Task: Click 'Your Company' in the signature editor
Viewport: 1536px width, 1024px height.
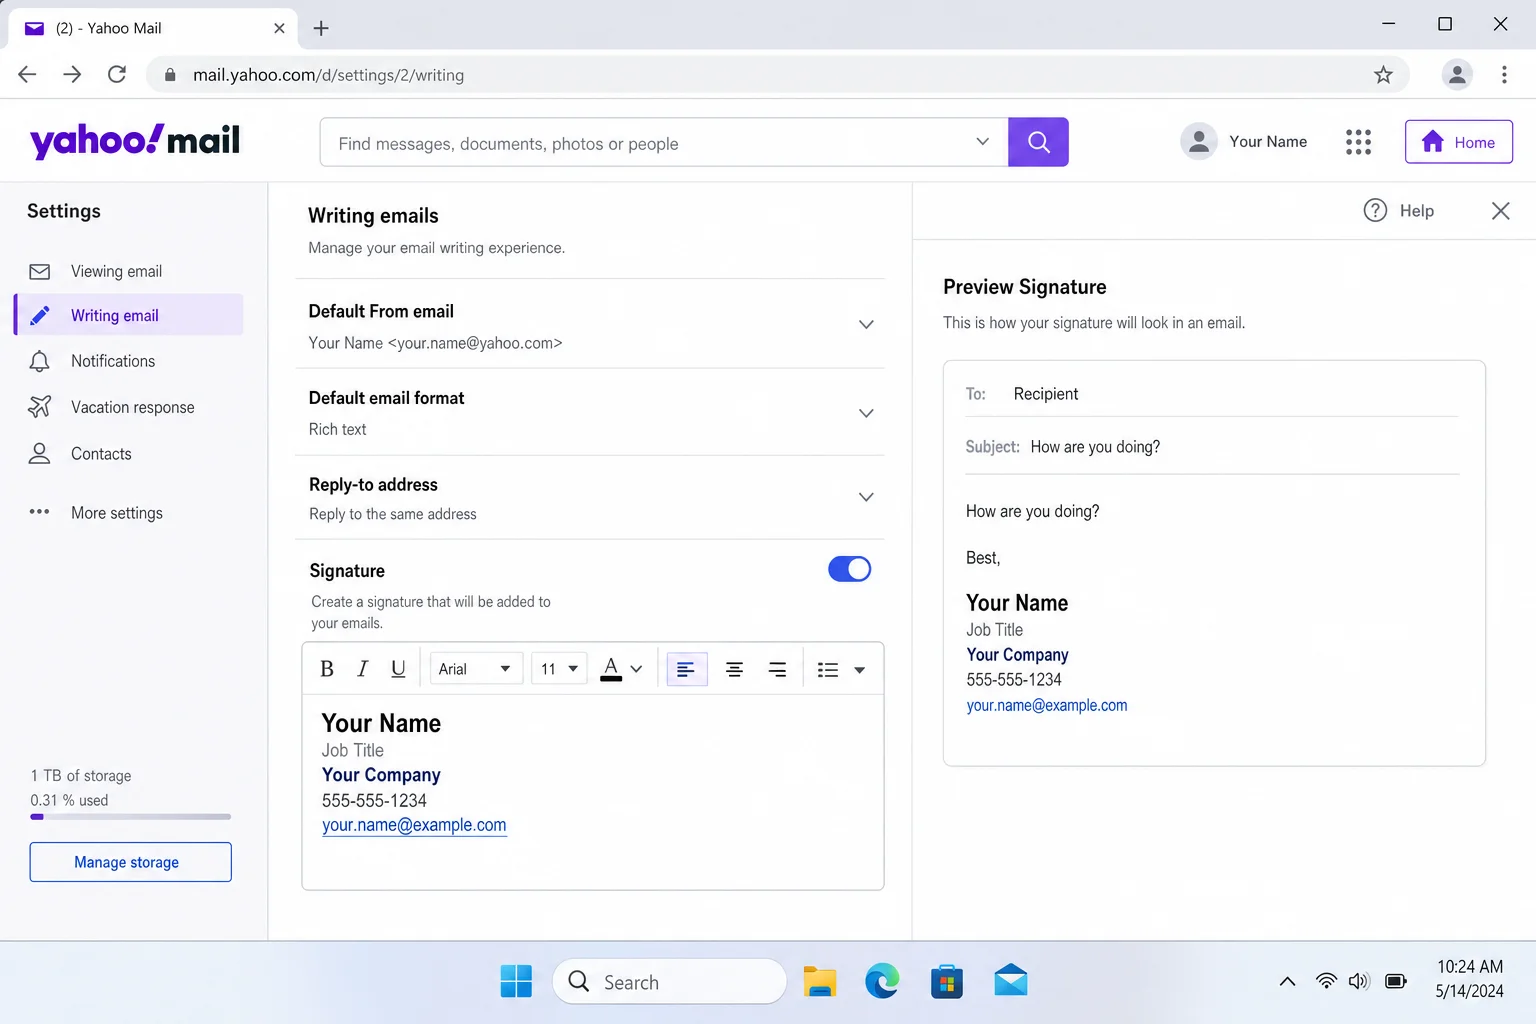Action: 381,775
